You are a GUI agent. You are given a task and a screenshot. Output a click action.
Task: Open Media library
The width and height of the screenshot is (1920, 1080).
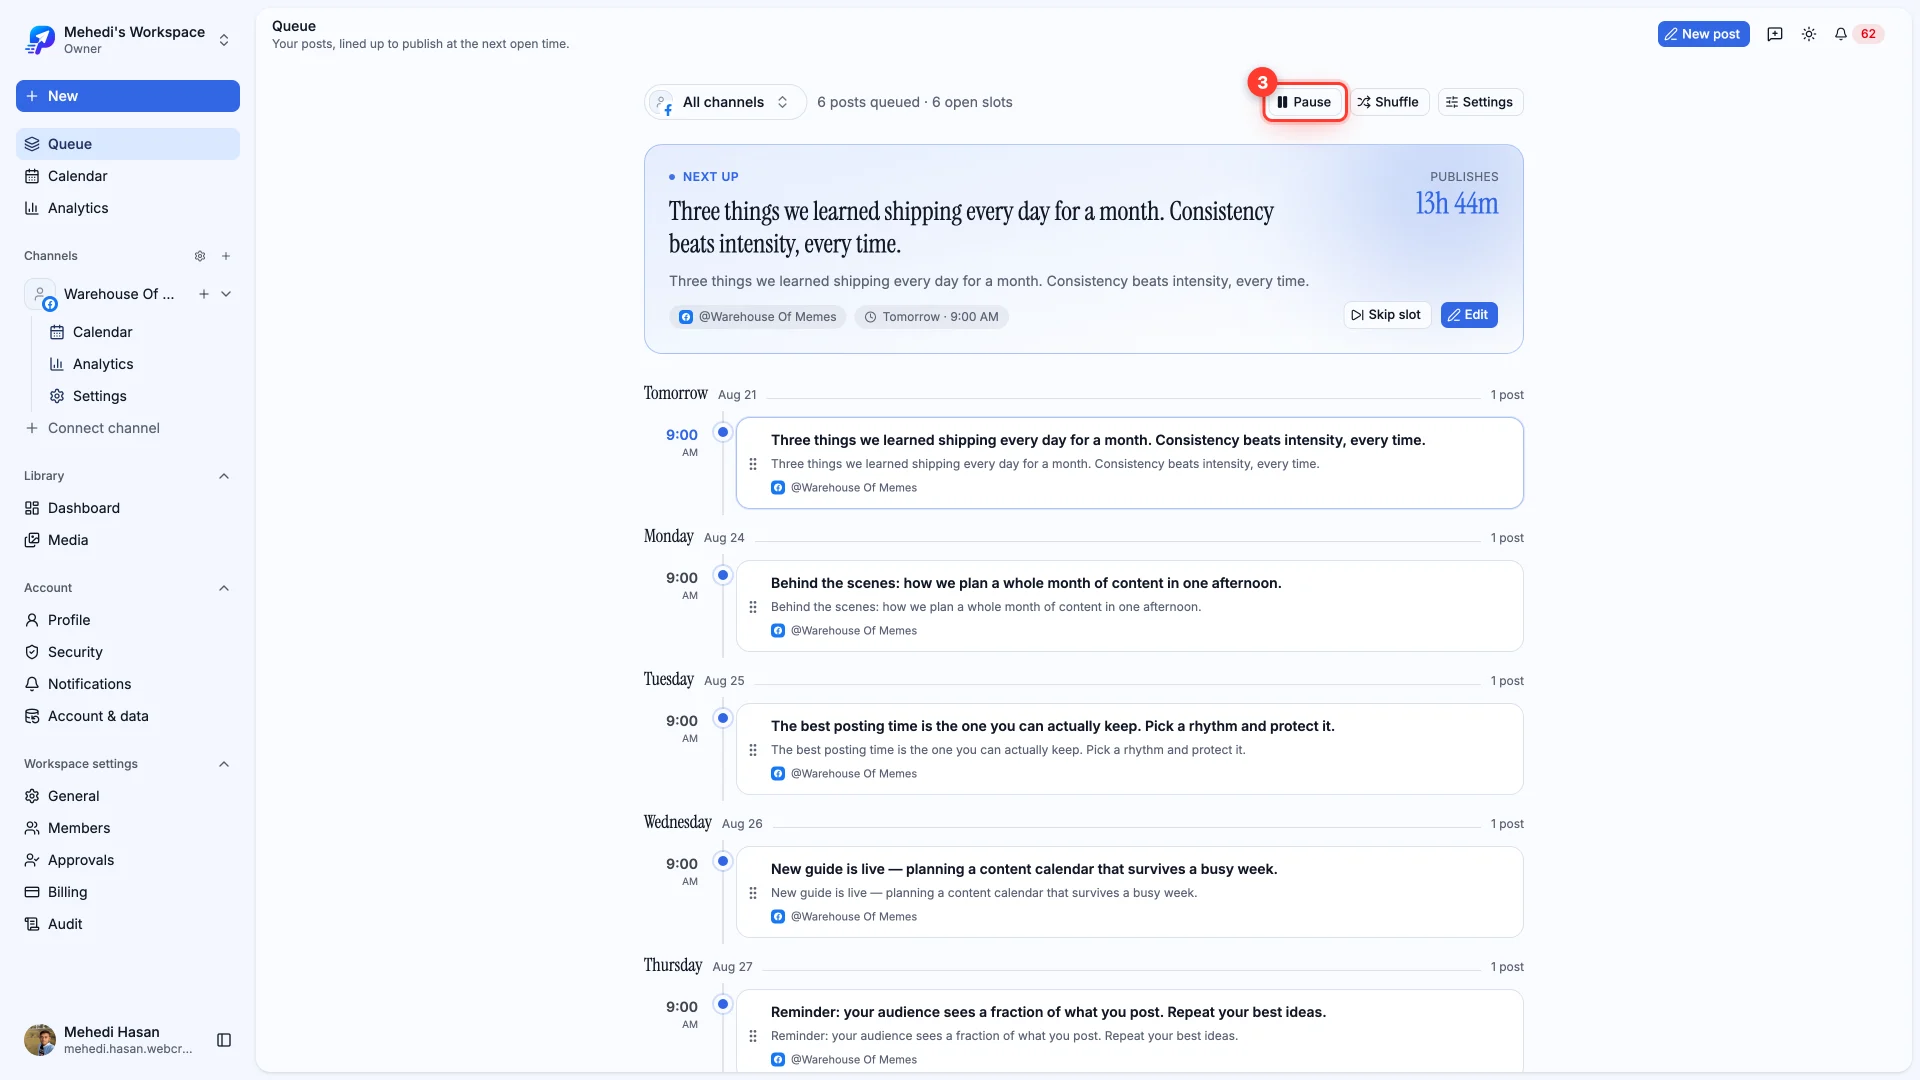tap(128, 540)
